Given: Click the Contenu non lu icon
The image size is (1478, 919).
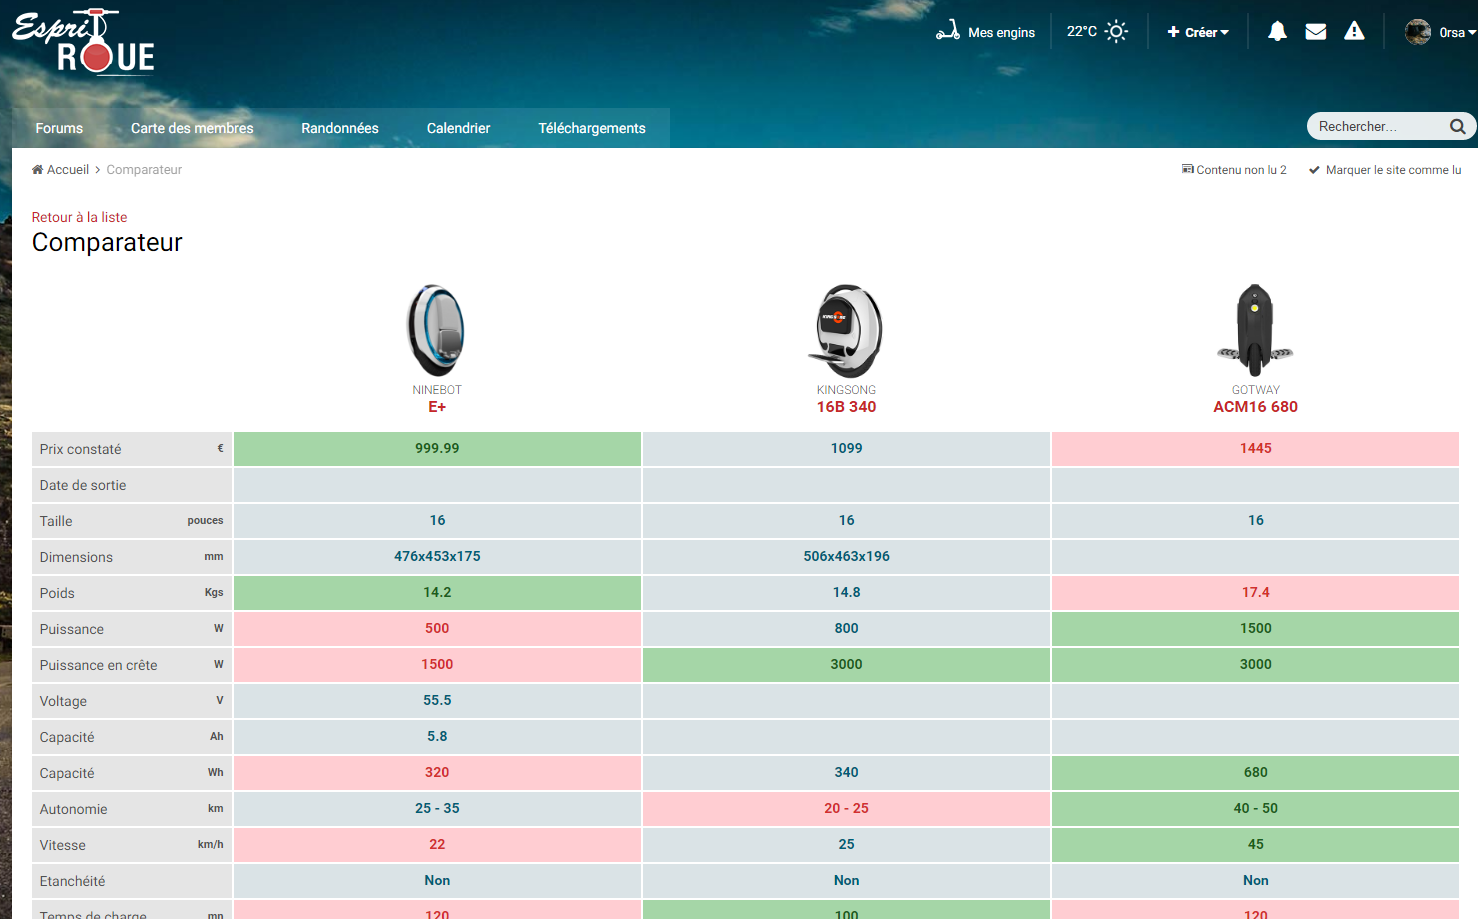Looking at the screenshot, I should pyautogui.click(x=1188, y=169).
